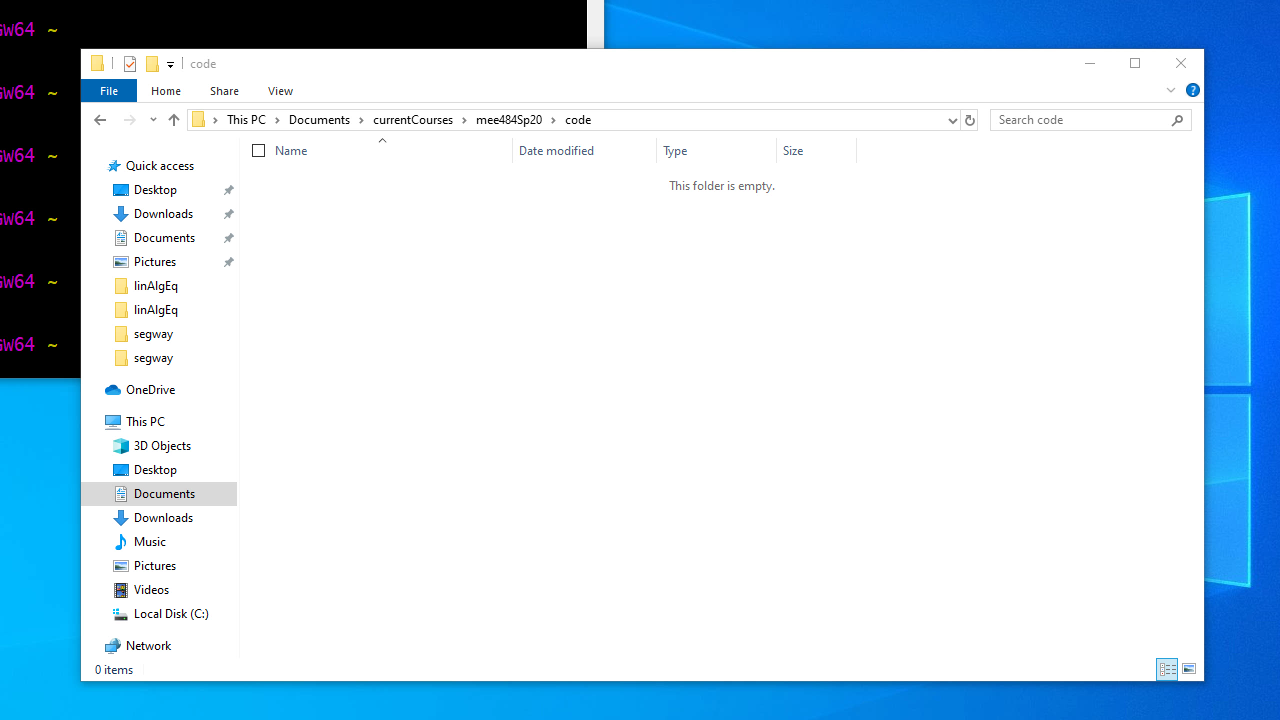Image resolution: width=1280 pixels, height=720 pixels.
Task: Open 3D Objects under This PC
Action: tap(162, 446)
